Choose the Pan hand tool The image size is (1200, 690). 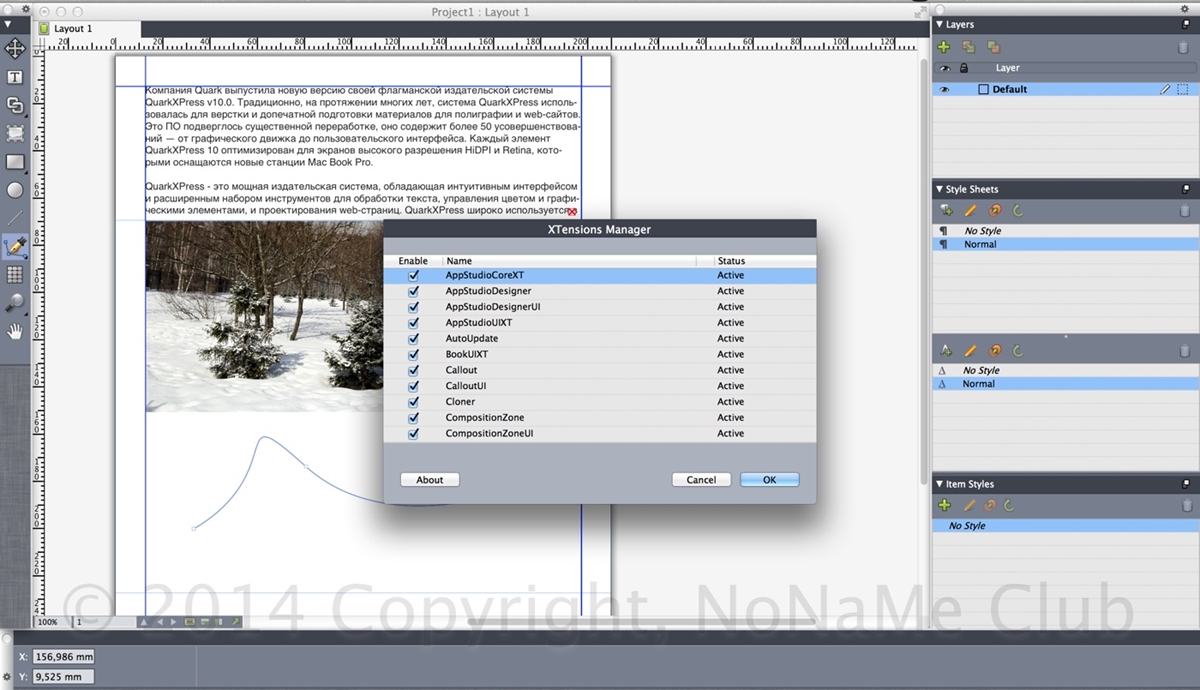(15, 331)
